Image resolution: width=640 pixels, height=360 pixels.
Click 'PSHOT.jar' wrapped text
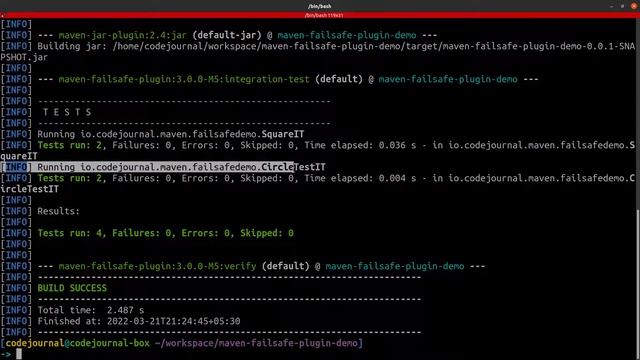24,57
